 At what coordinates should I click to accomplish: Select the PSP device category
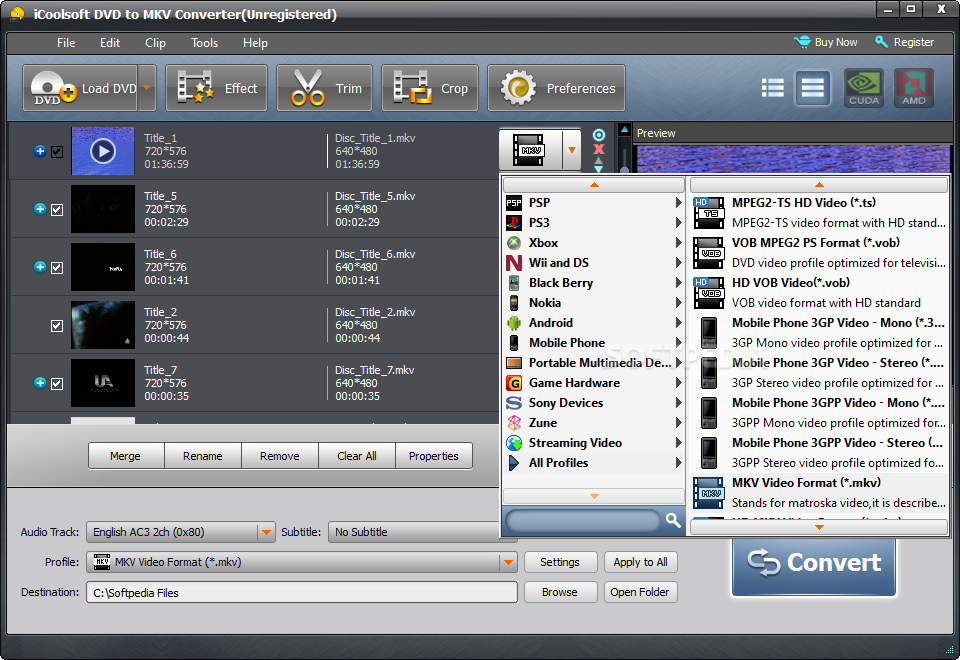click(593, 203)
